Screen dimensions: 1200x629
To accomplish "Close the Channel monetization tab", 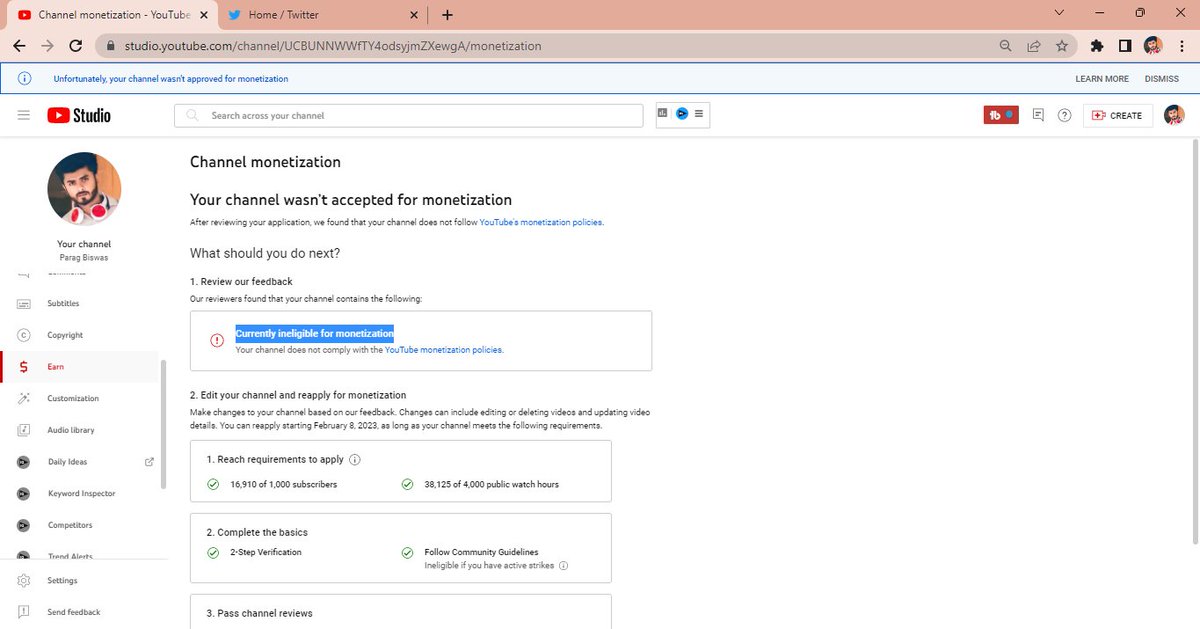I will point(204,15).
